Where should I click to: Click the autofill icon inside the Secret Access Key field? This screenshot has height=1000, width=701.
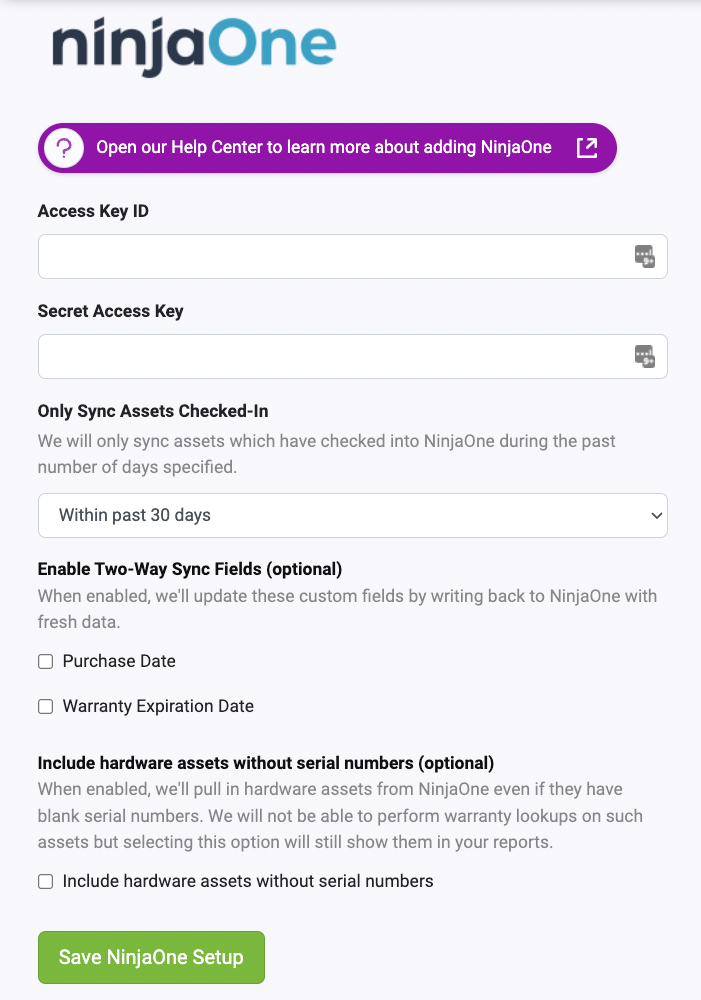(x=645, y=356)
